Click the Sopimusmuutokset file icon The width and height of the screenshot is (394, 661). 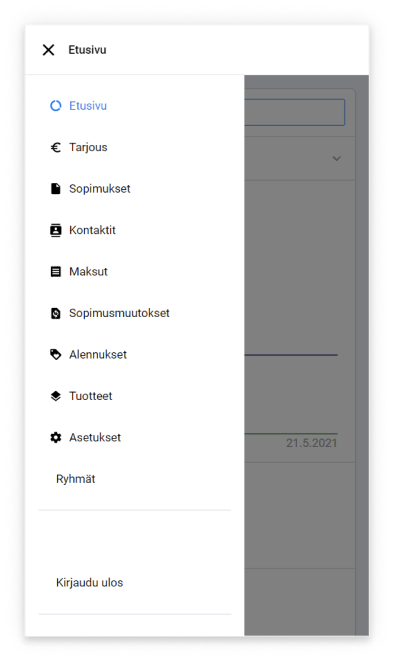[56, 313]
